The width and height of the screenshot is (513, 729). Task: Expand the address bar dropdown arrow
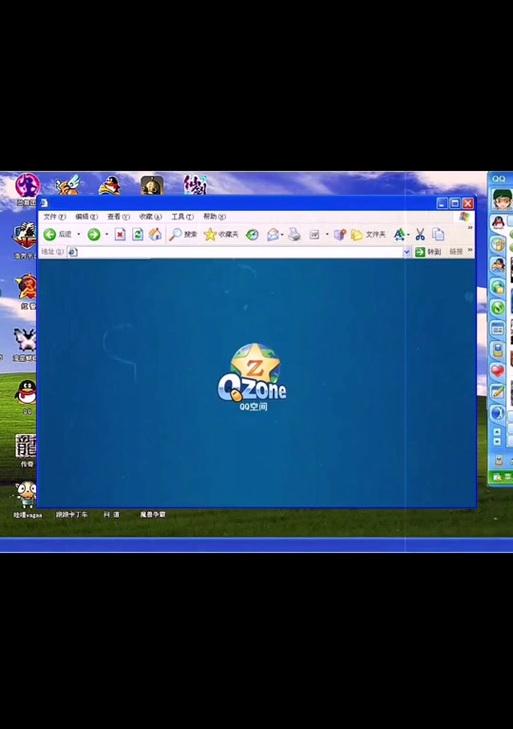(406, 252)
